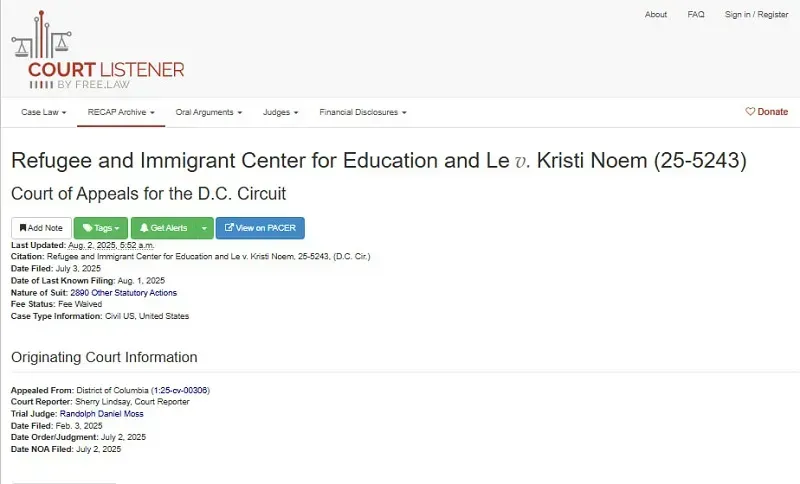Click the bell icon on Get Alerts
Screen dimensions: 800x484
tap(144, 228)
